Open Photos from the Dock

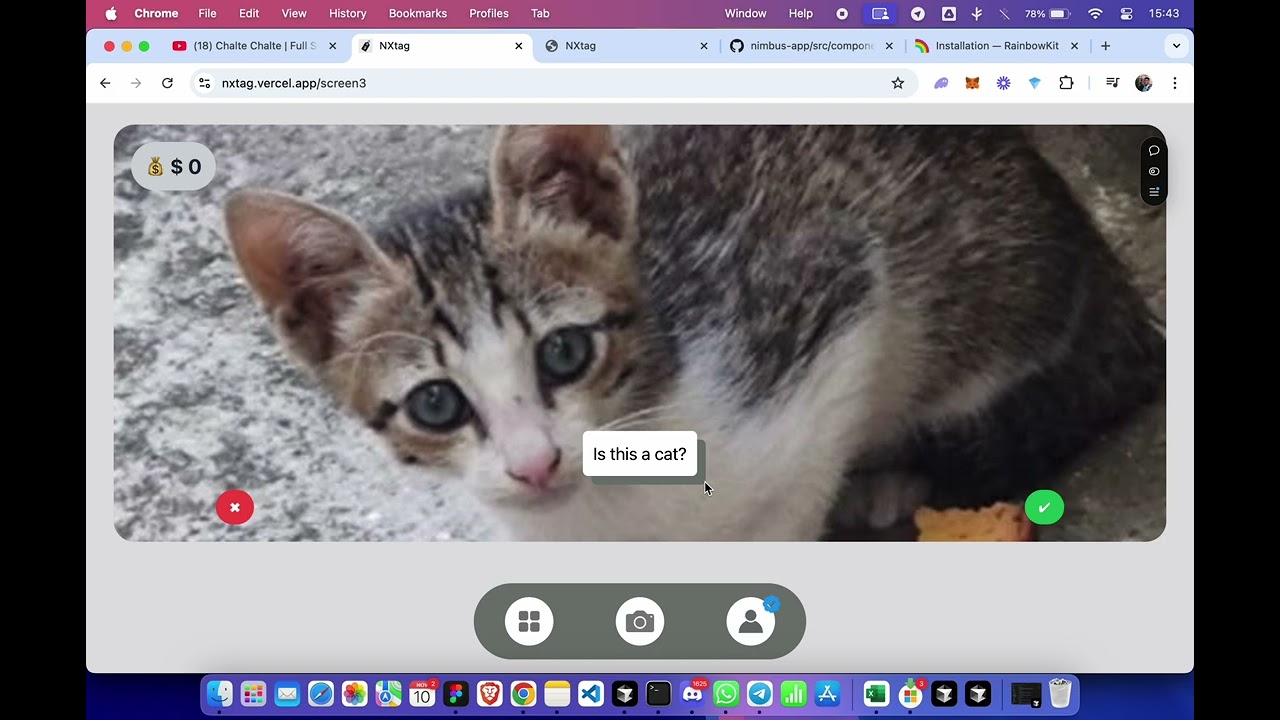(x=355, y=693)
